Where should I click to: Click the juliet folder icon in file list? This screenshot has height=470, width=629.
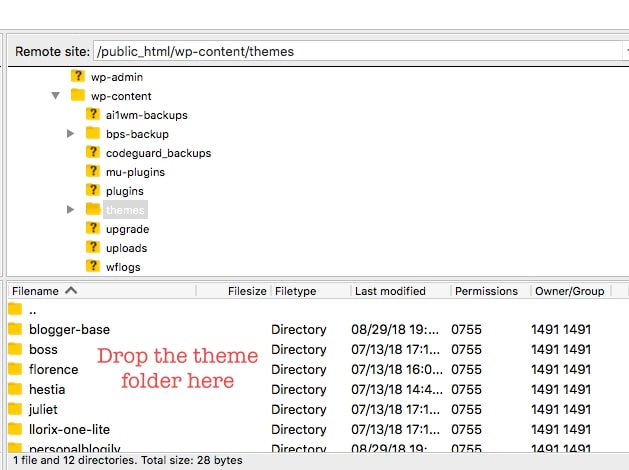coord(15,409)
